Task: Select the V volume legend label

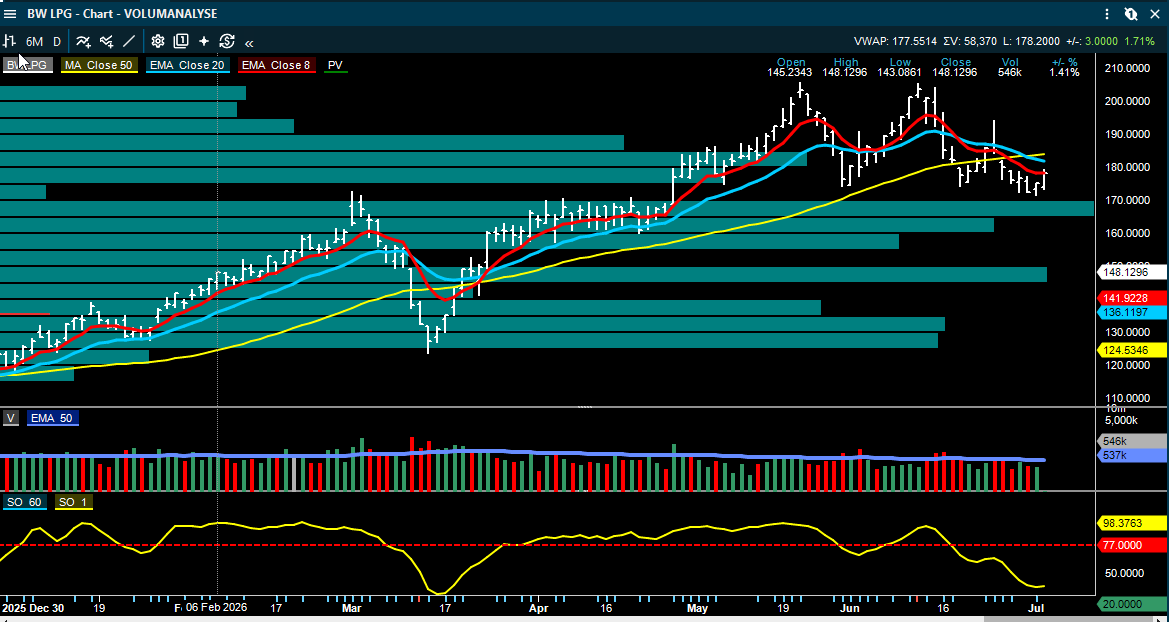Action: 10,418
